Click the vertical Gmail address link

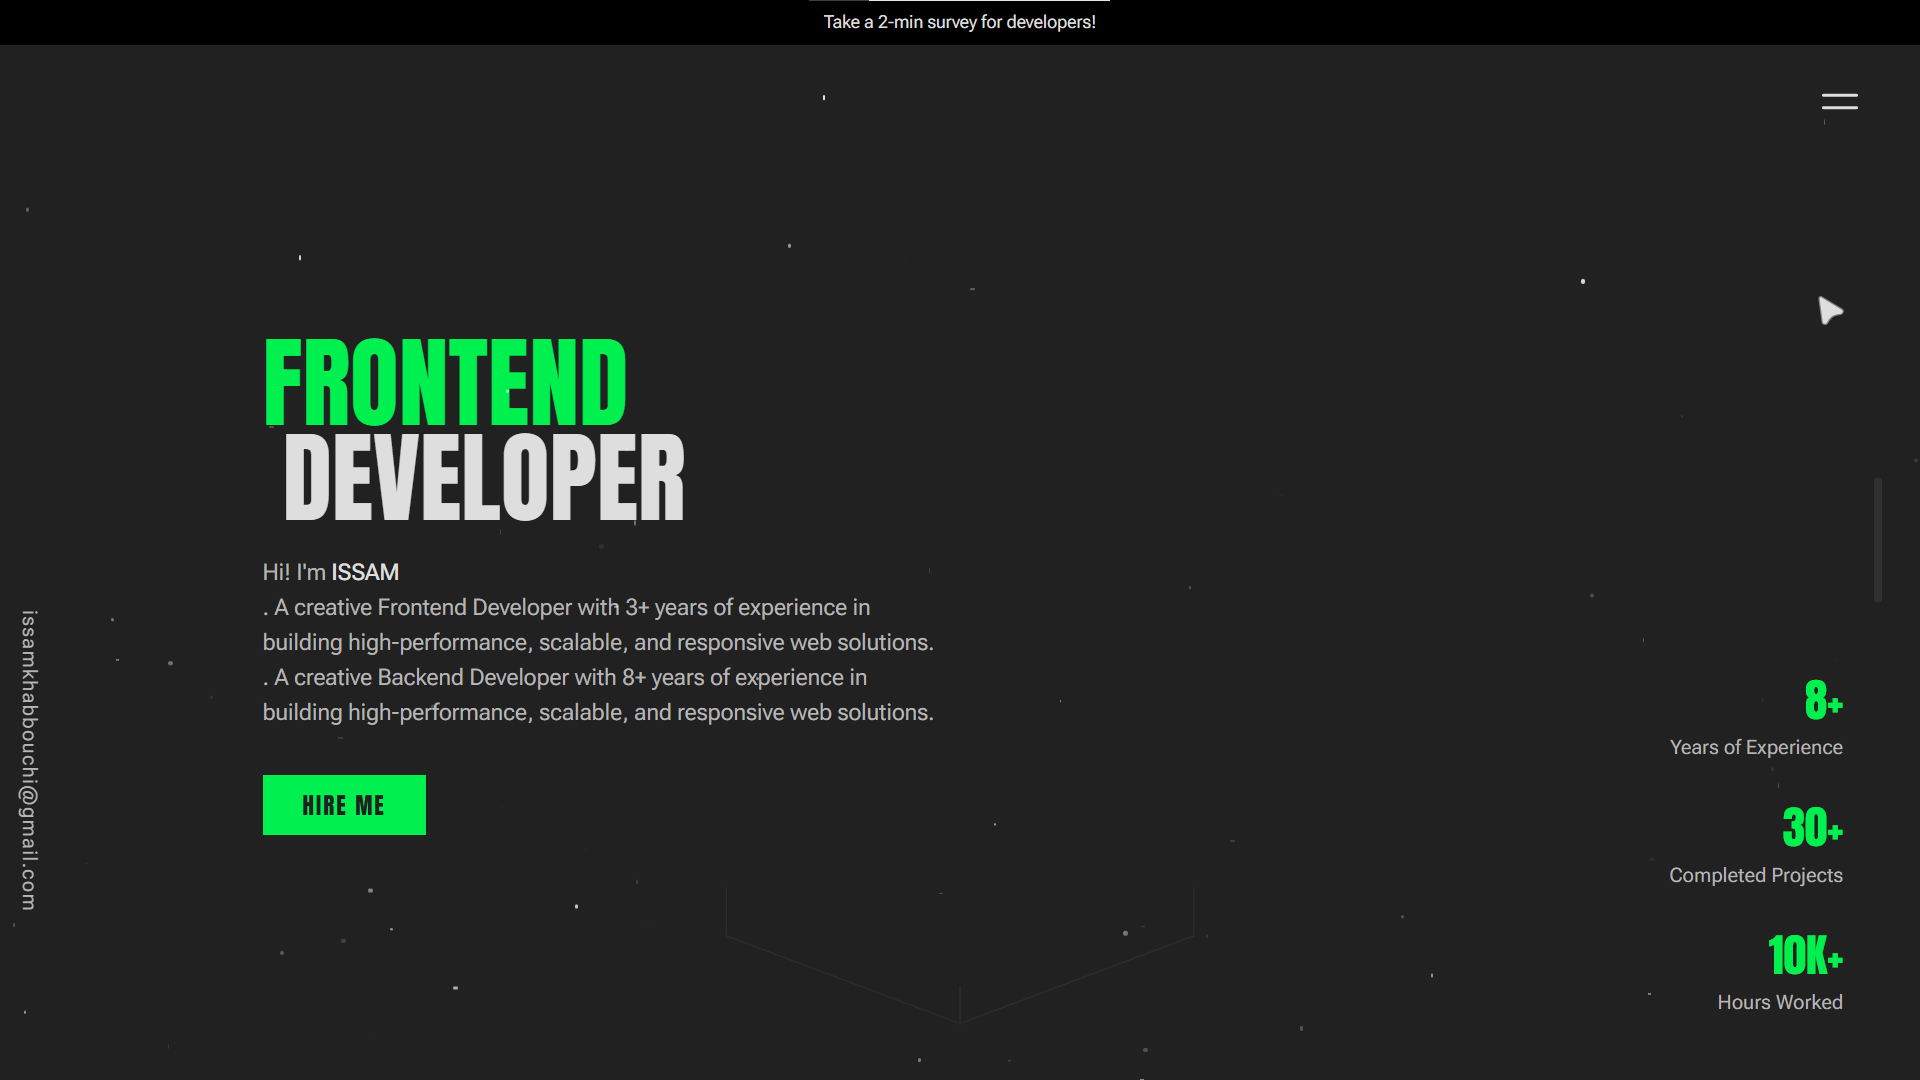click(29, 760)
